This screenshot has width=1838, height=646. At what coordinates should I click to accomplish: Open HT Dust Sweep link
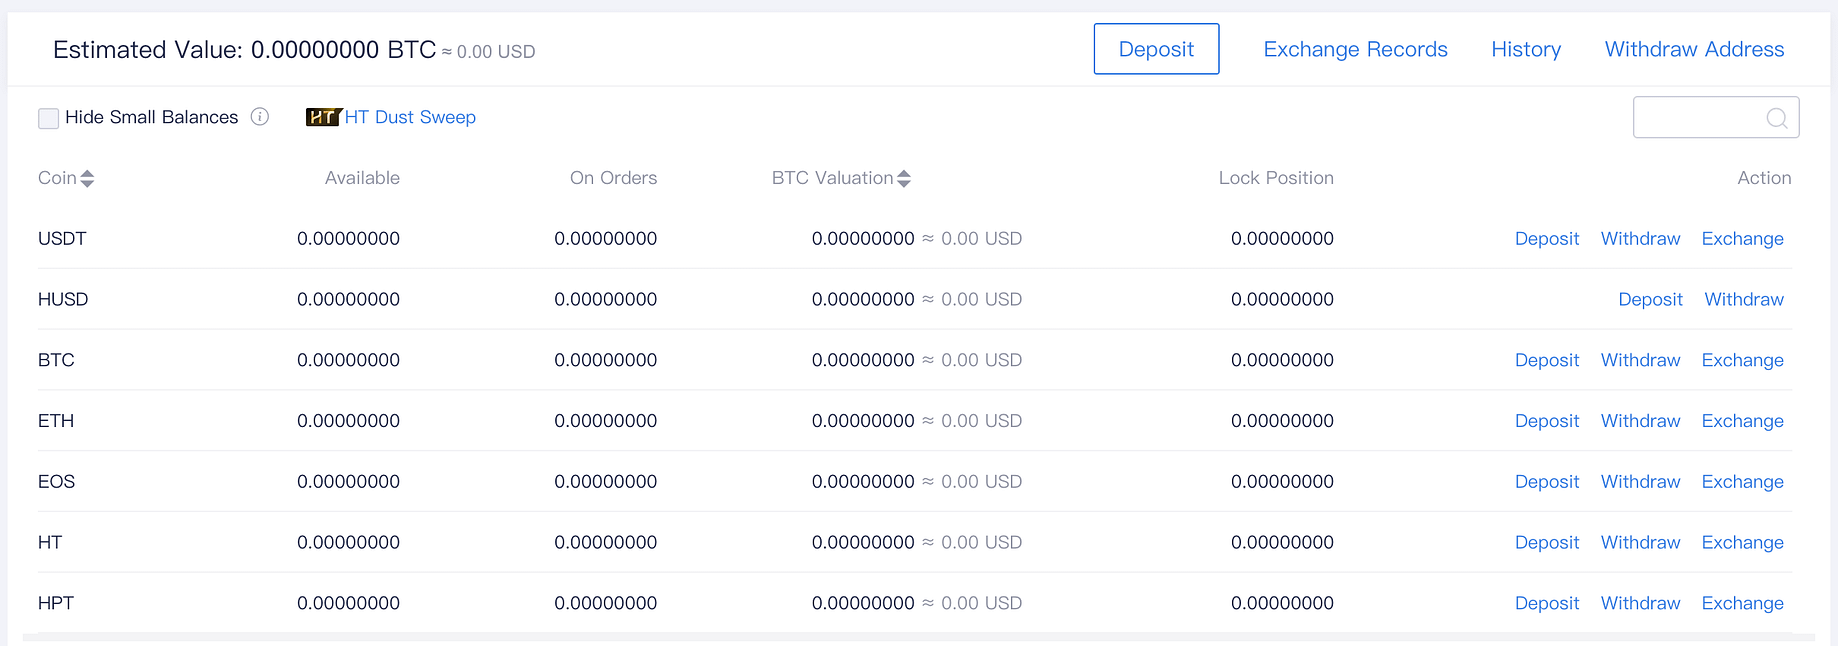(410, 117)
